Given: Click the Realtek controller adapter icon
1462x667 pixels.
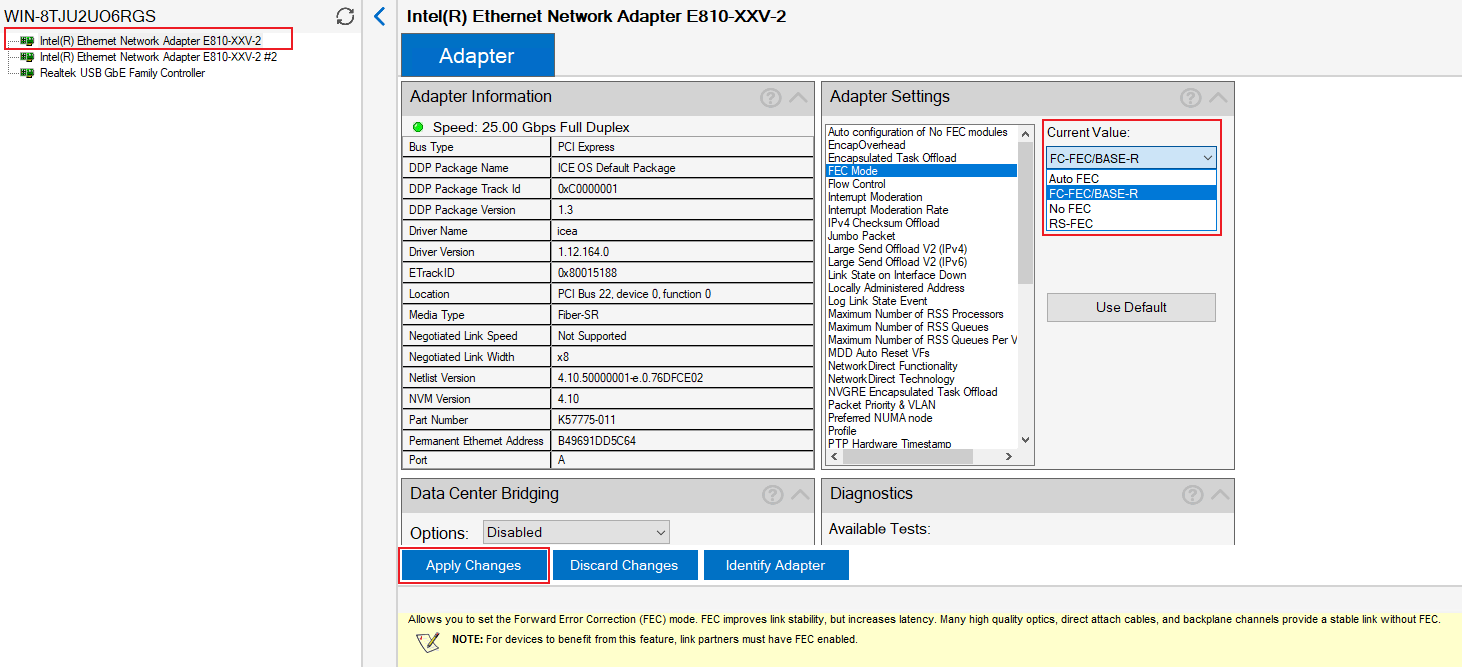Looking at the screenshot, I should pyautogui.click(x=28, y=73).
